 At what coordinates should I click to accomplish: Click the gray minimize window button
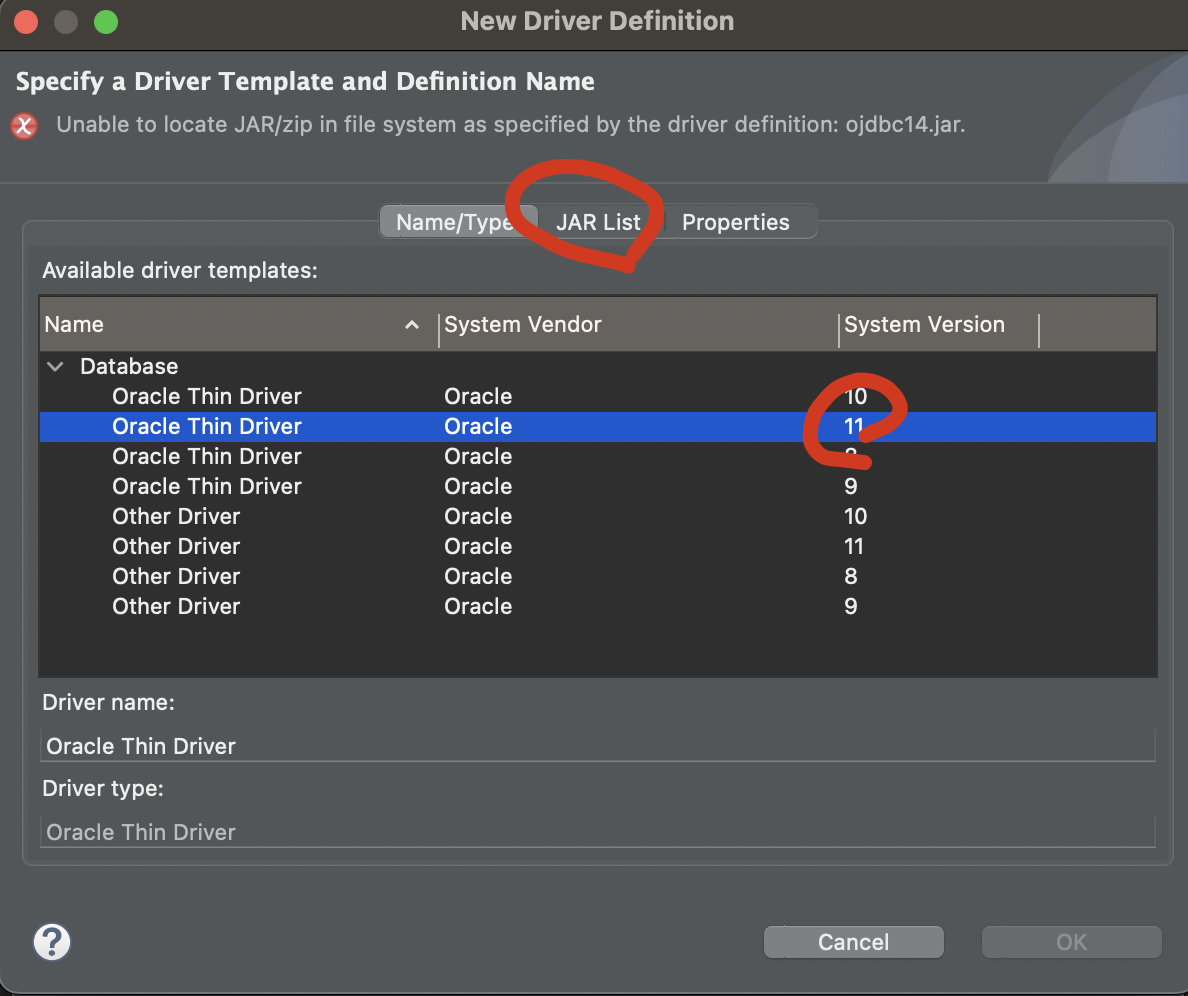[66, 22]
